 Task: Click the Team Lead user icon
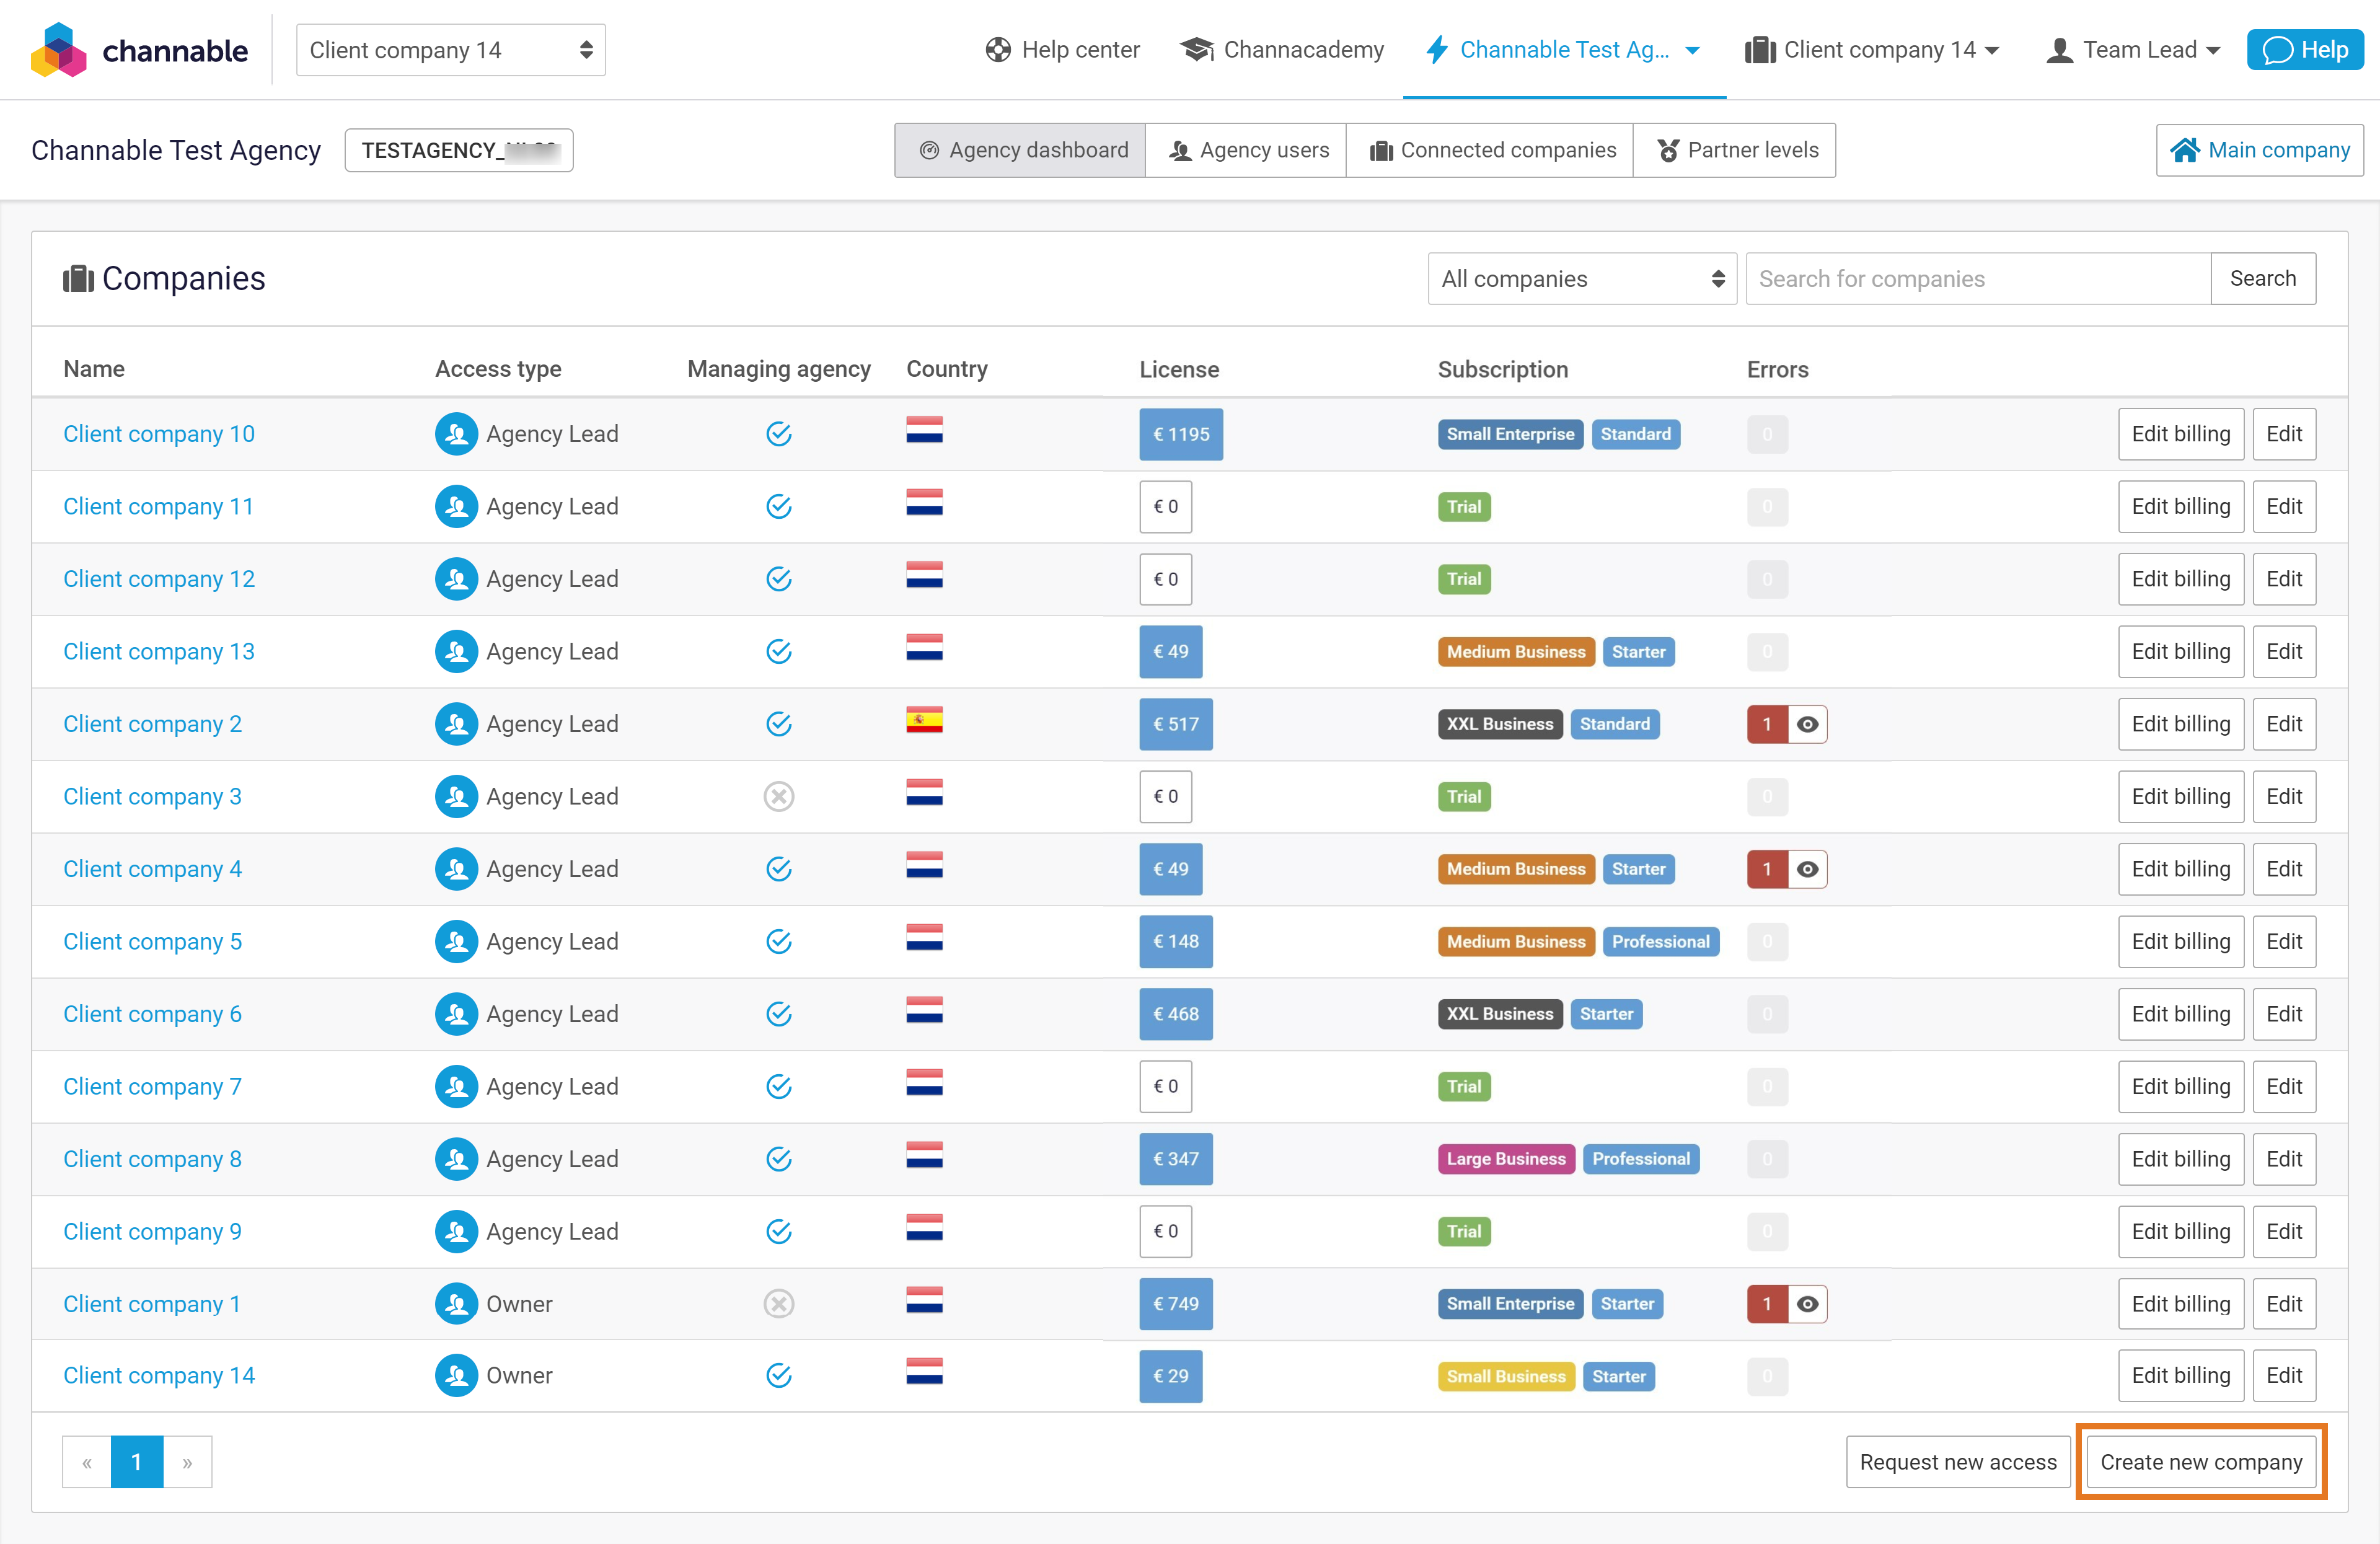point(2059,50)
